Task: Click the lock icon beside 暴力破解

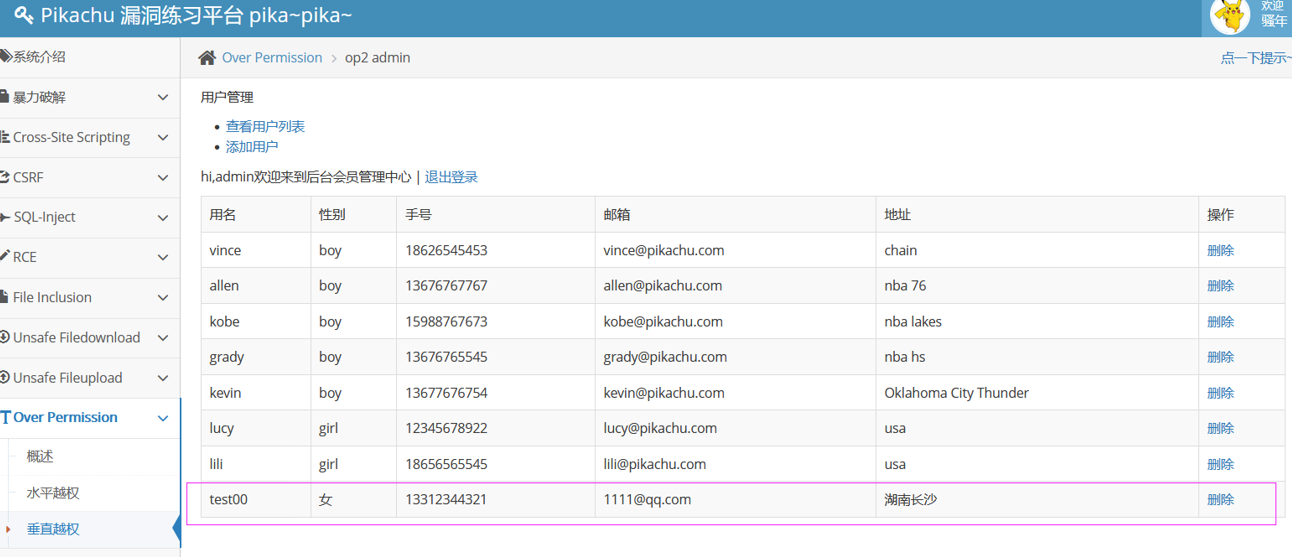Action: click(x=5, y=98)
